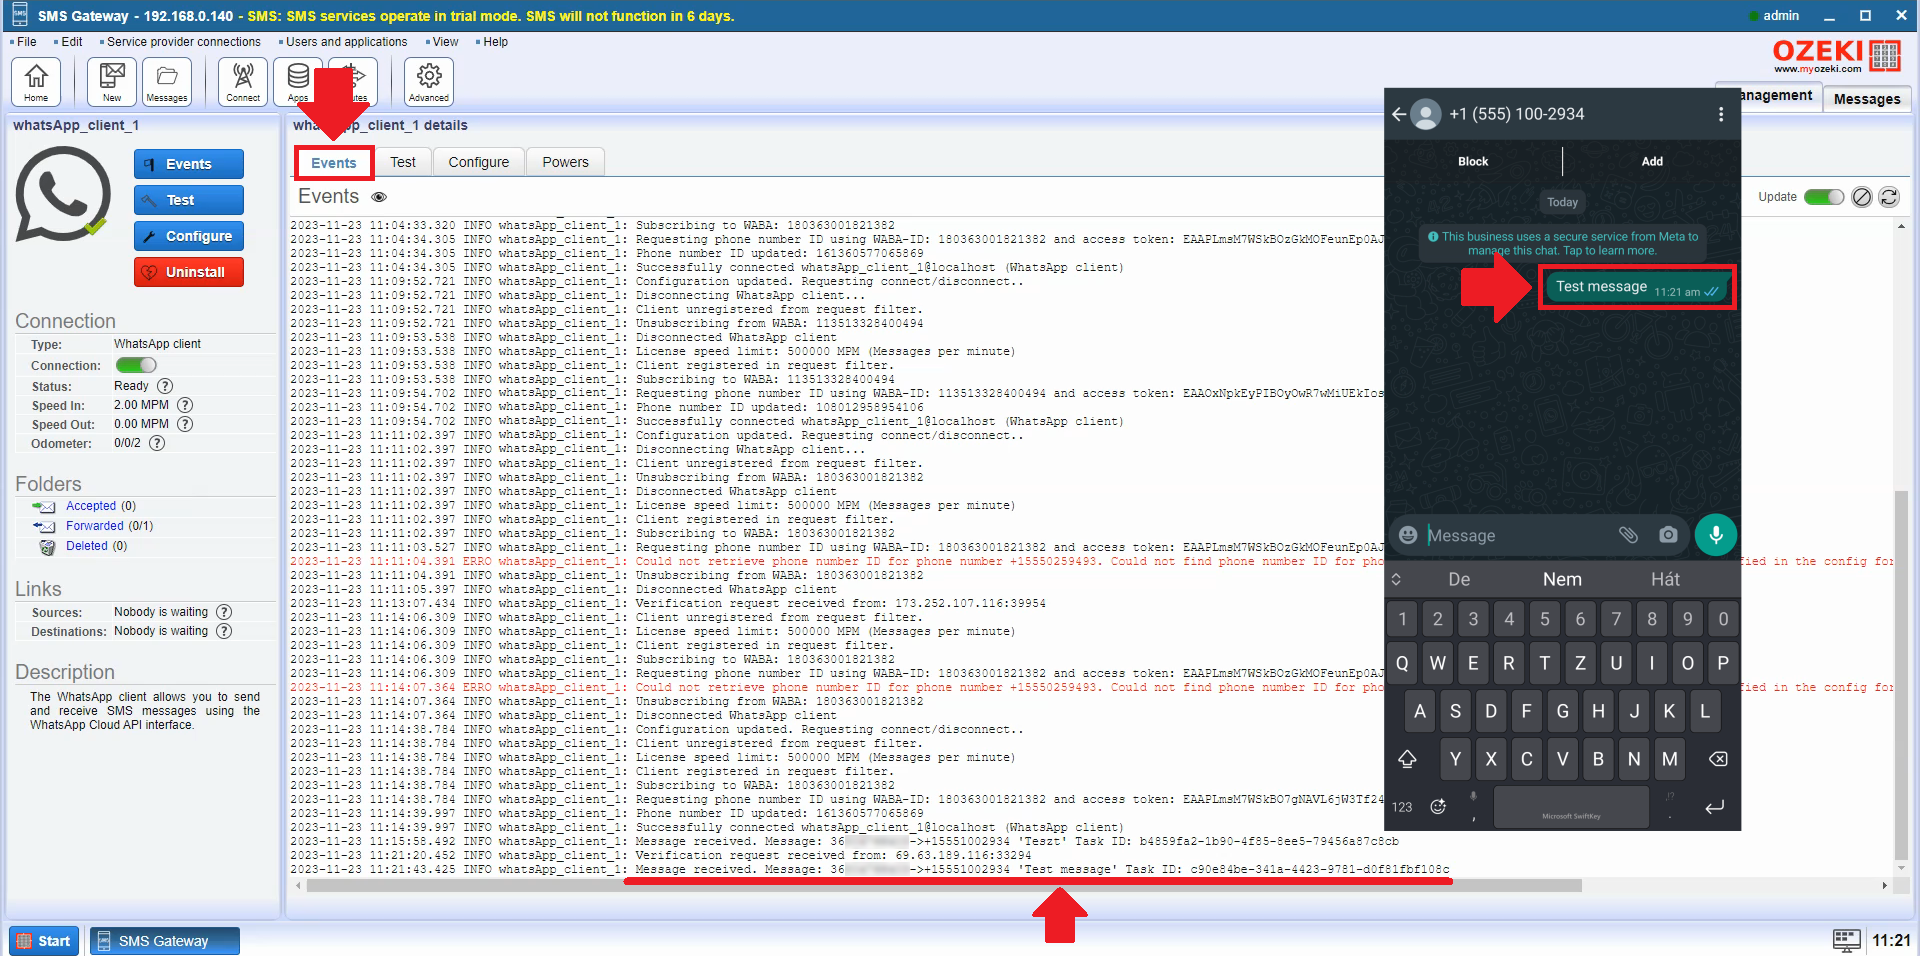This screenshot has height=956, width=1920.
Task: Click the Shift key on phone keyboard
Action: click(1407, 759)
